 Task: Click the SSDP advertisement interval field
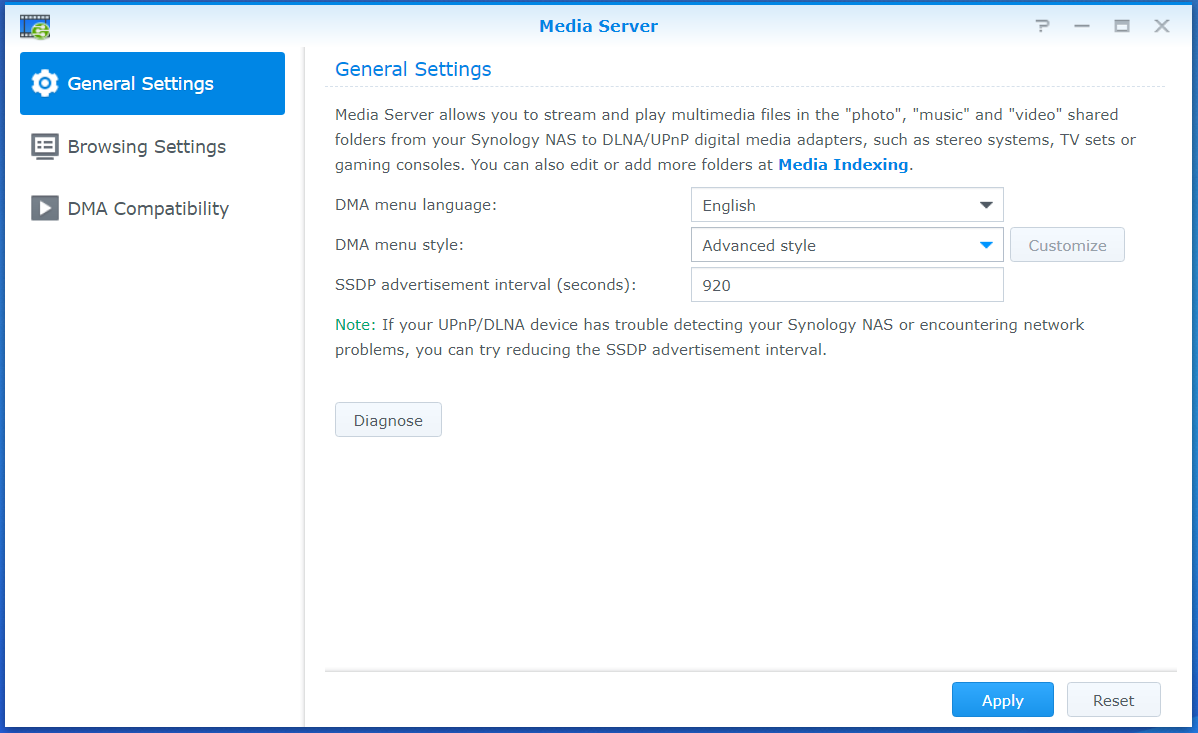point(846,284)
